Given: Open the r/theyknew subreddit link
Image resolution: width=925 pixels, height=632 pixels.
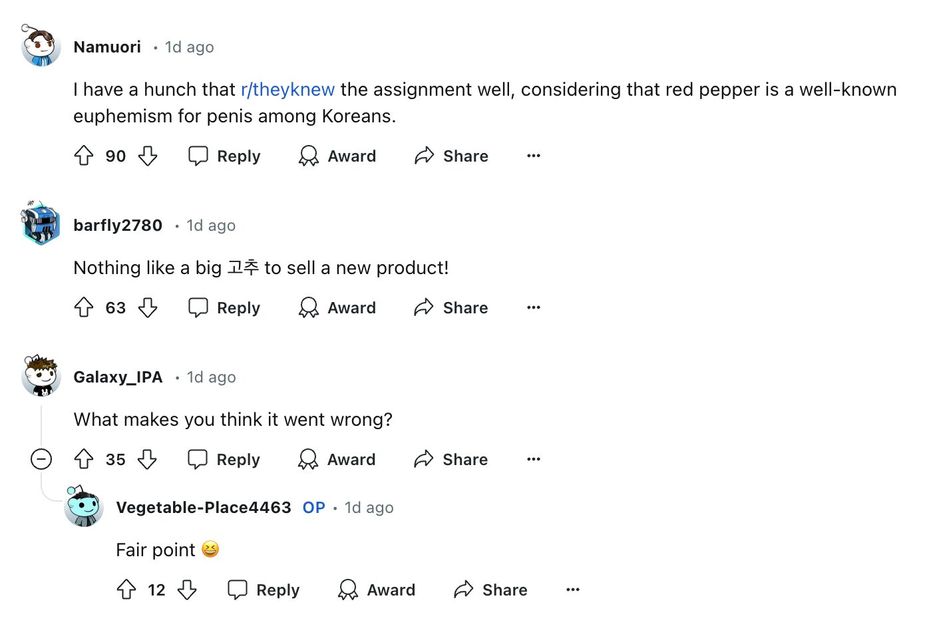Looking at the screenshot, I should [x=288, y=90].
